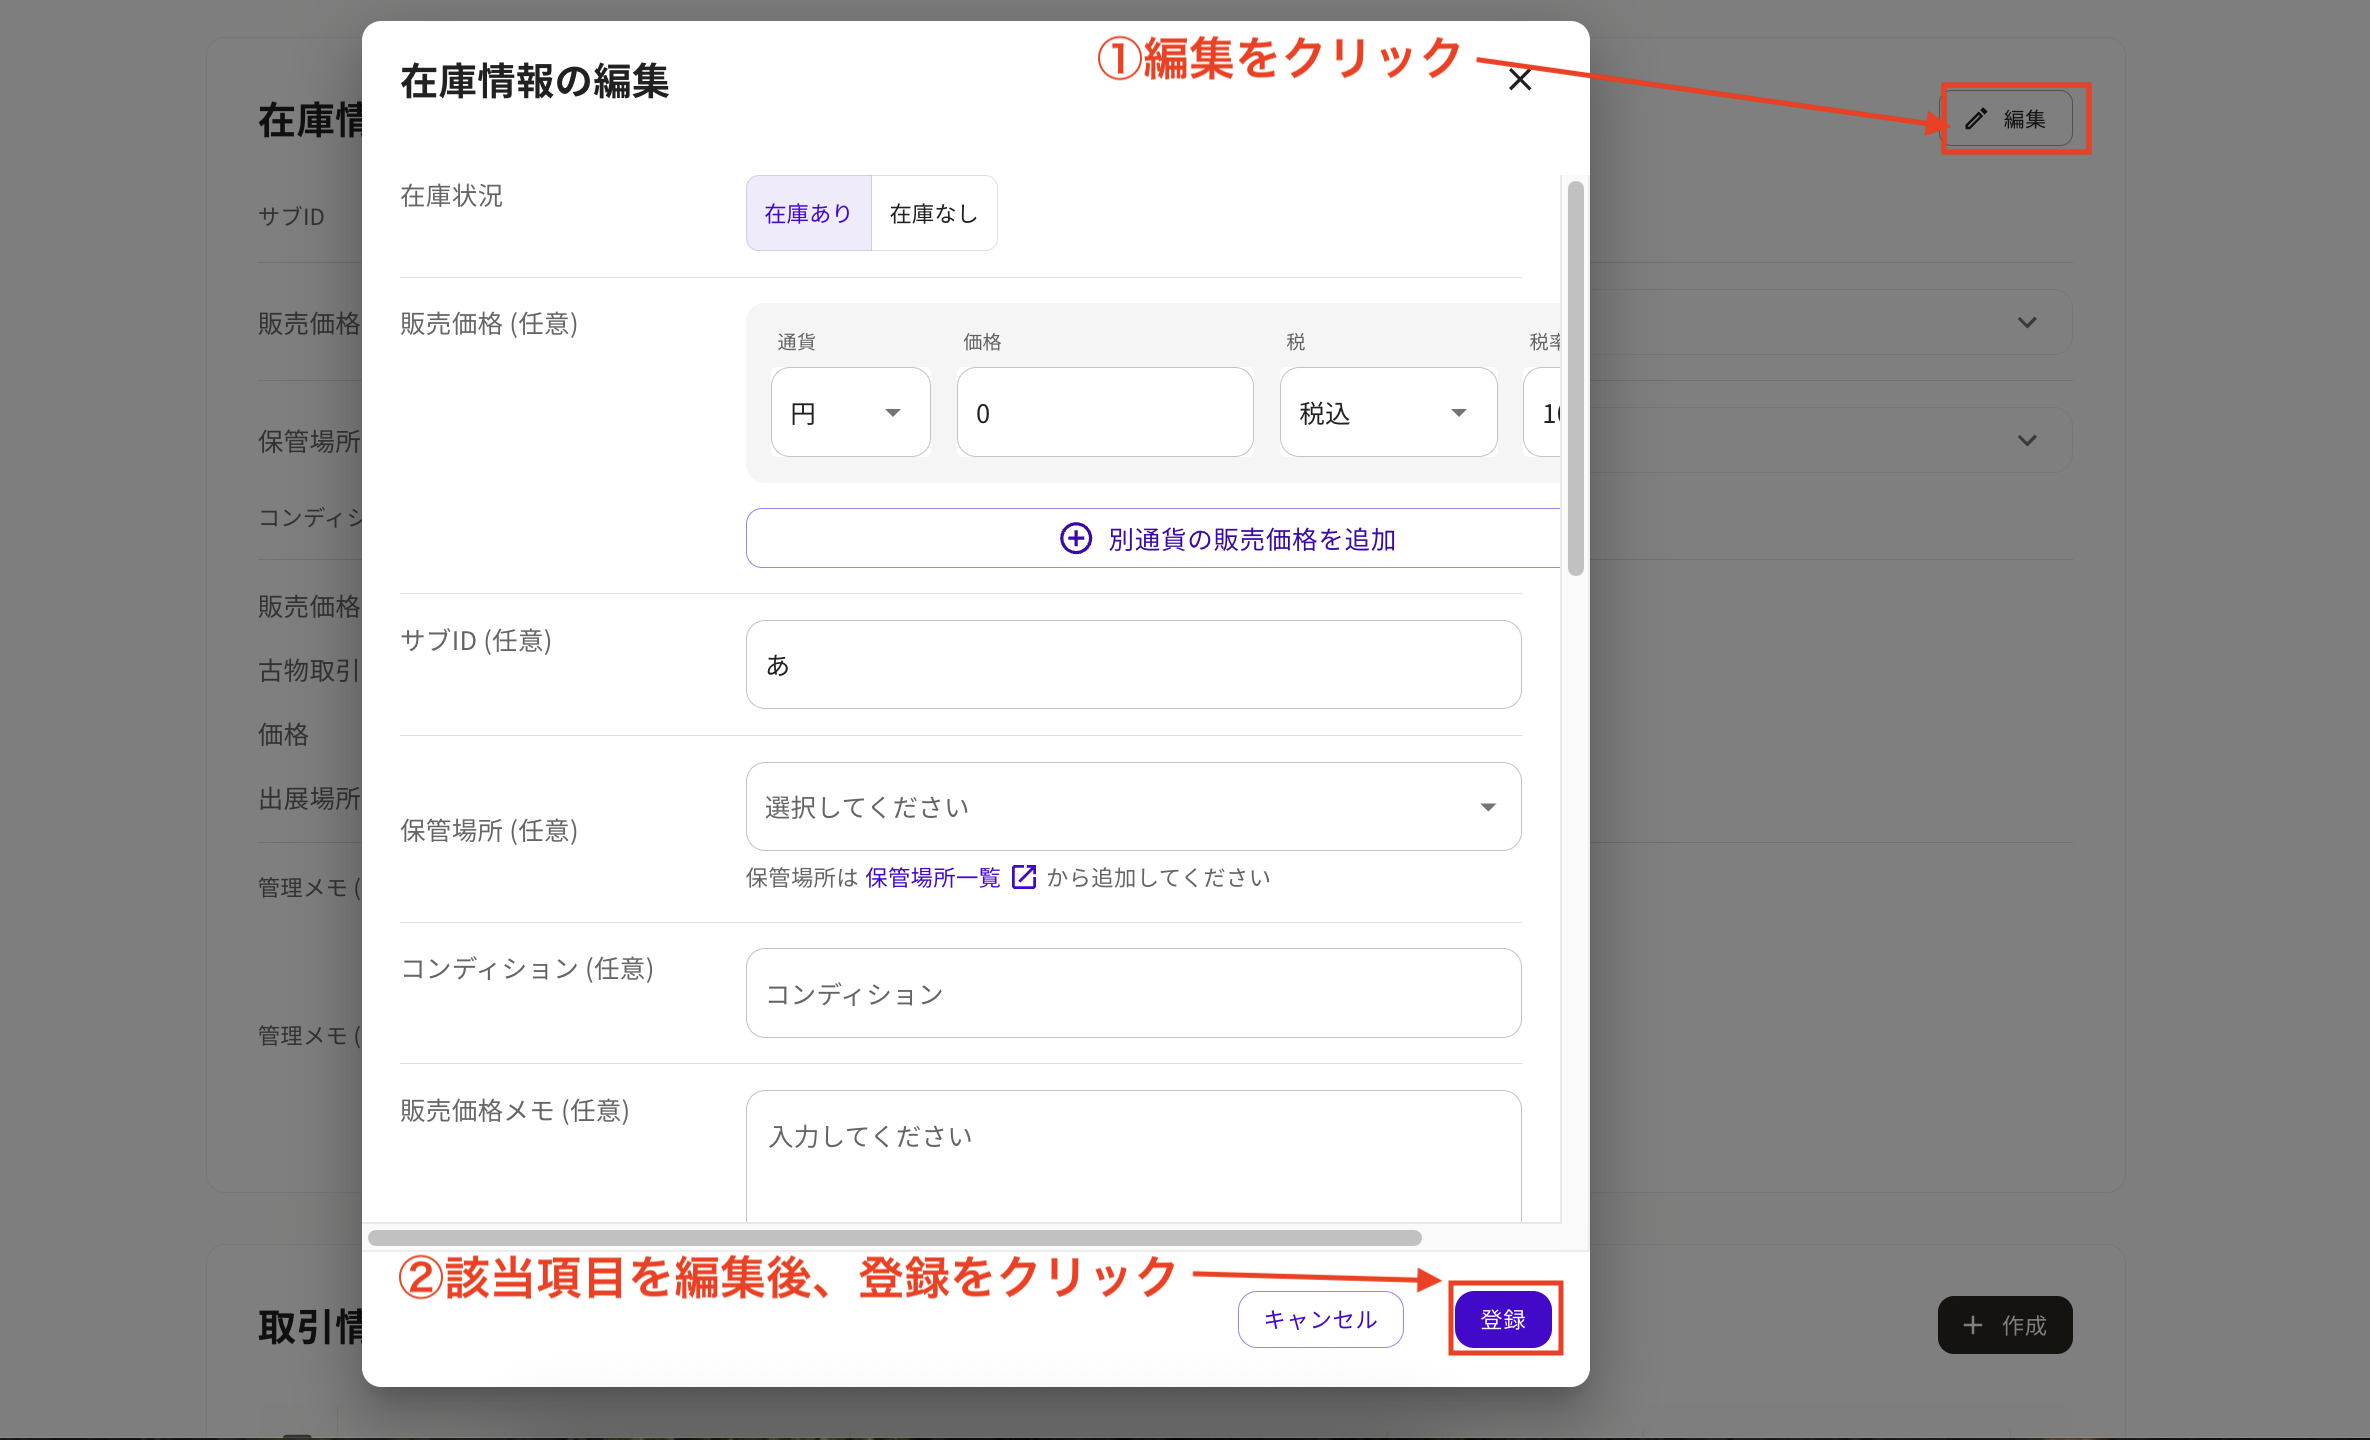
Task: Open the 税 dropdown showing 税込
Action: pyautogui.click(x=1388, y=412)
